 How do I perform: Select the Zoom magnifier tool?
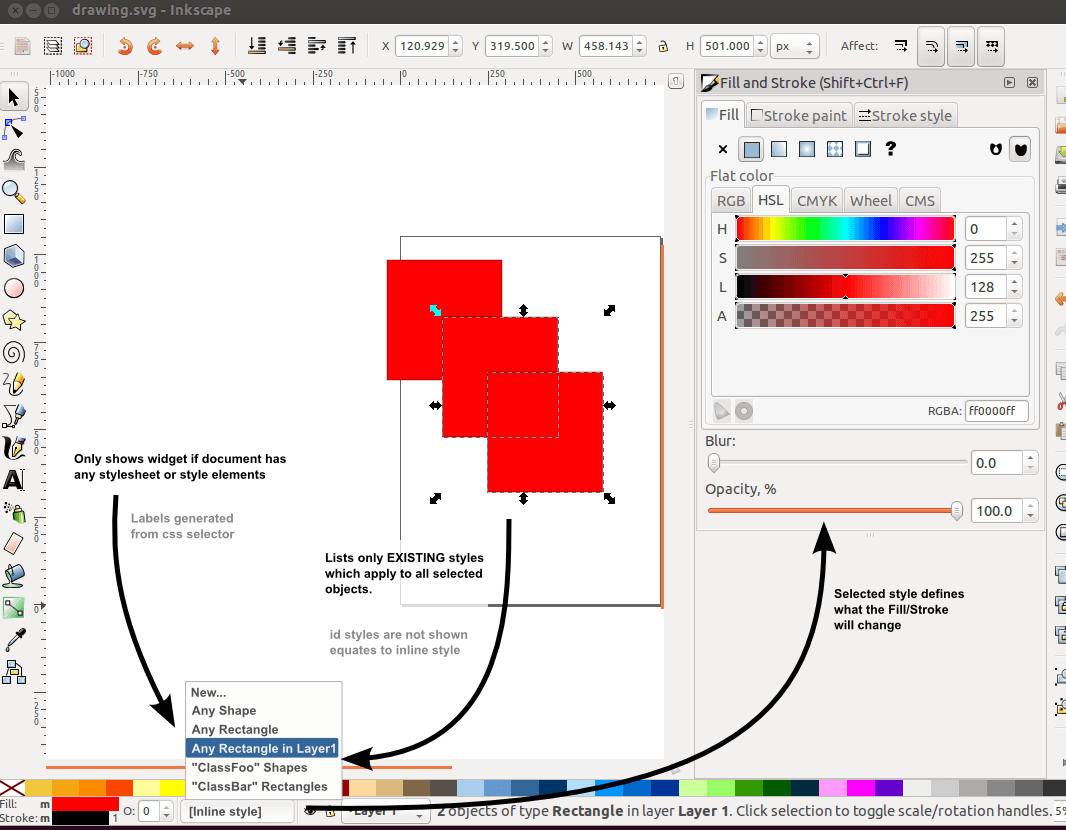(x=14, y=191)
